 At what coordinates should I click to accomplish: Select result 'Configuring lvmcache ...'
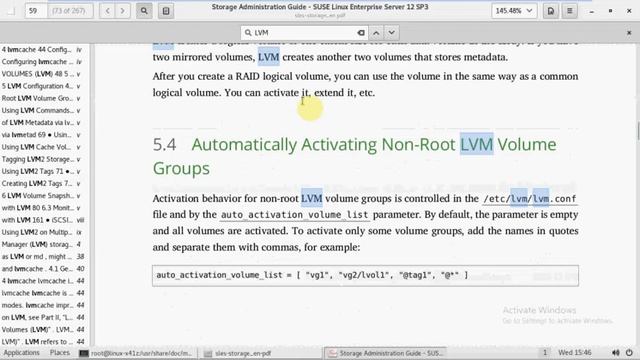click(x=42, y=62)
